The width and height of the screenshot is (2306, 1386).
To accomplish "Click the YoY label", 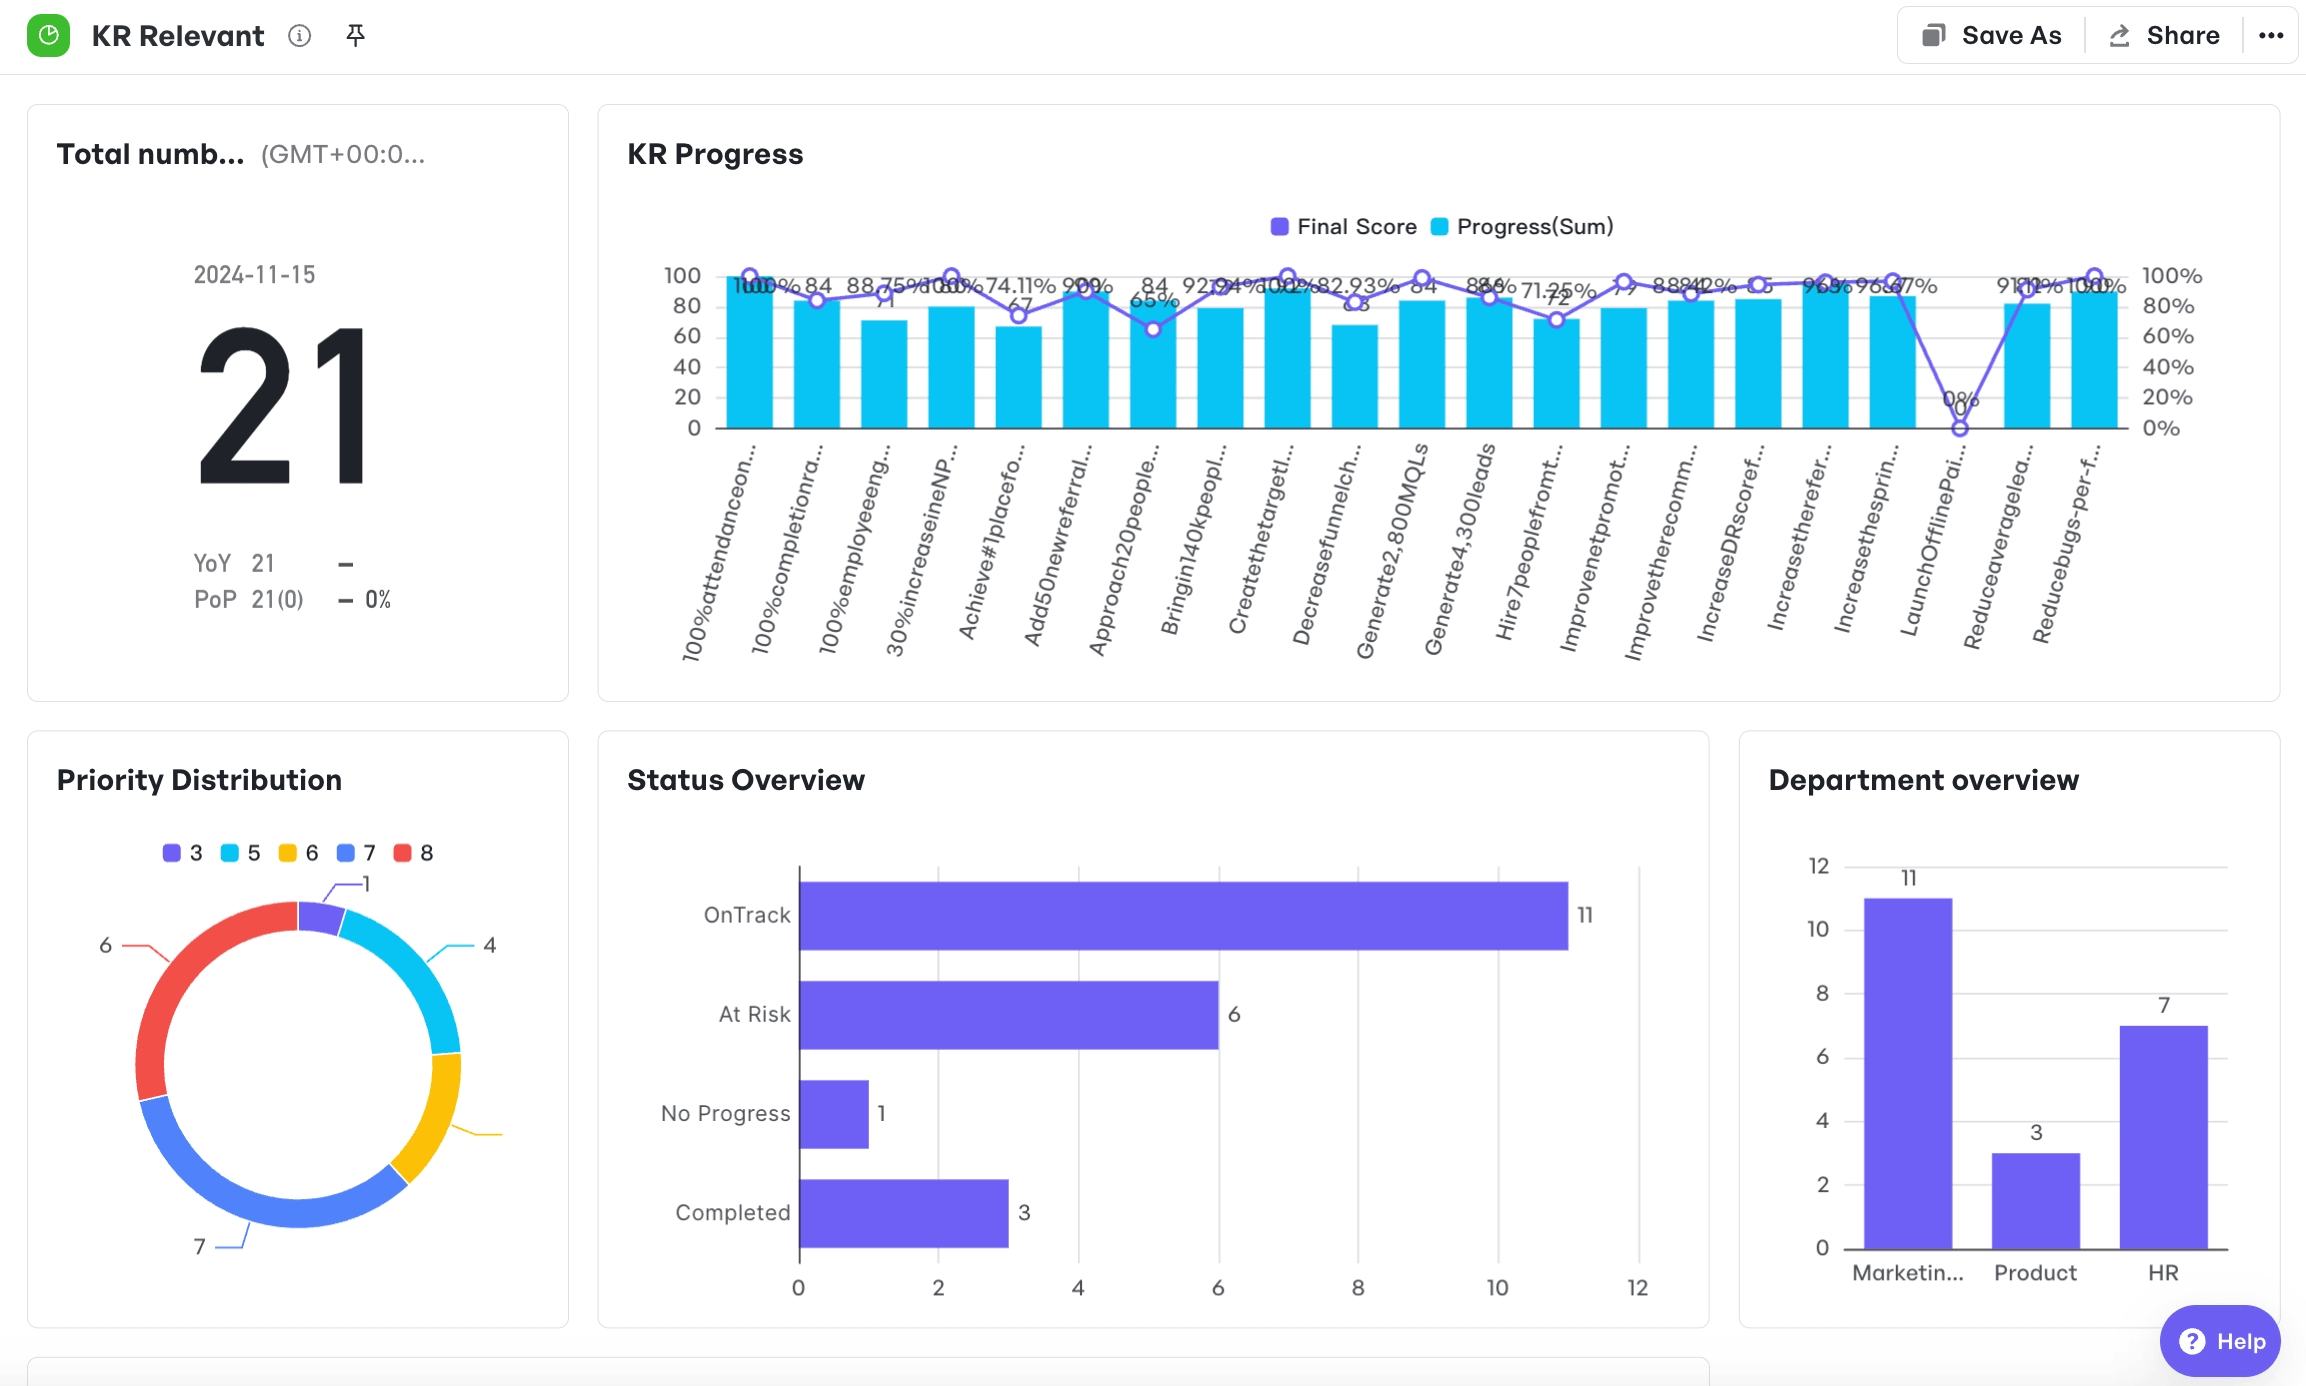I will click(212, 563).
